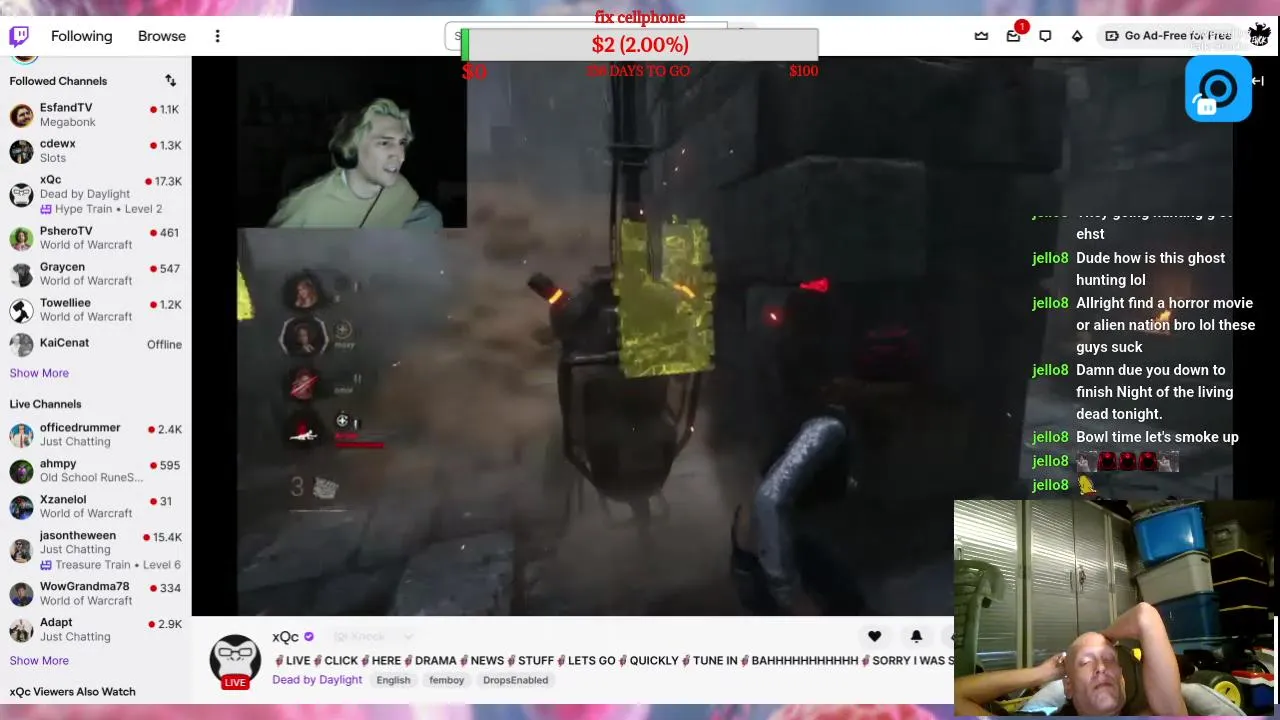Screen dimensions: 1280x720
Task: Click the English tag
Action: coord(393,680)
